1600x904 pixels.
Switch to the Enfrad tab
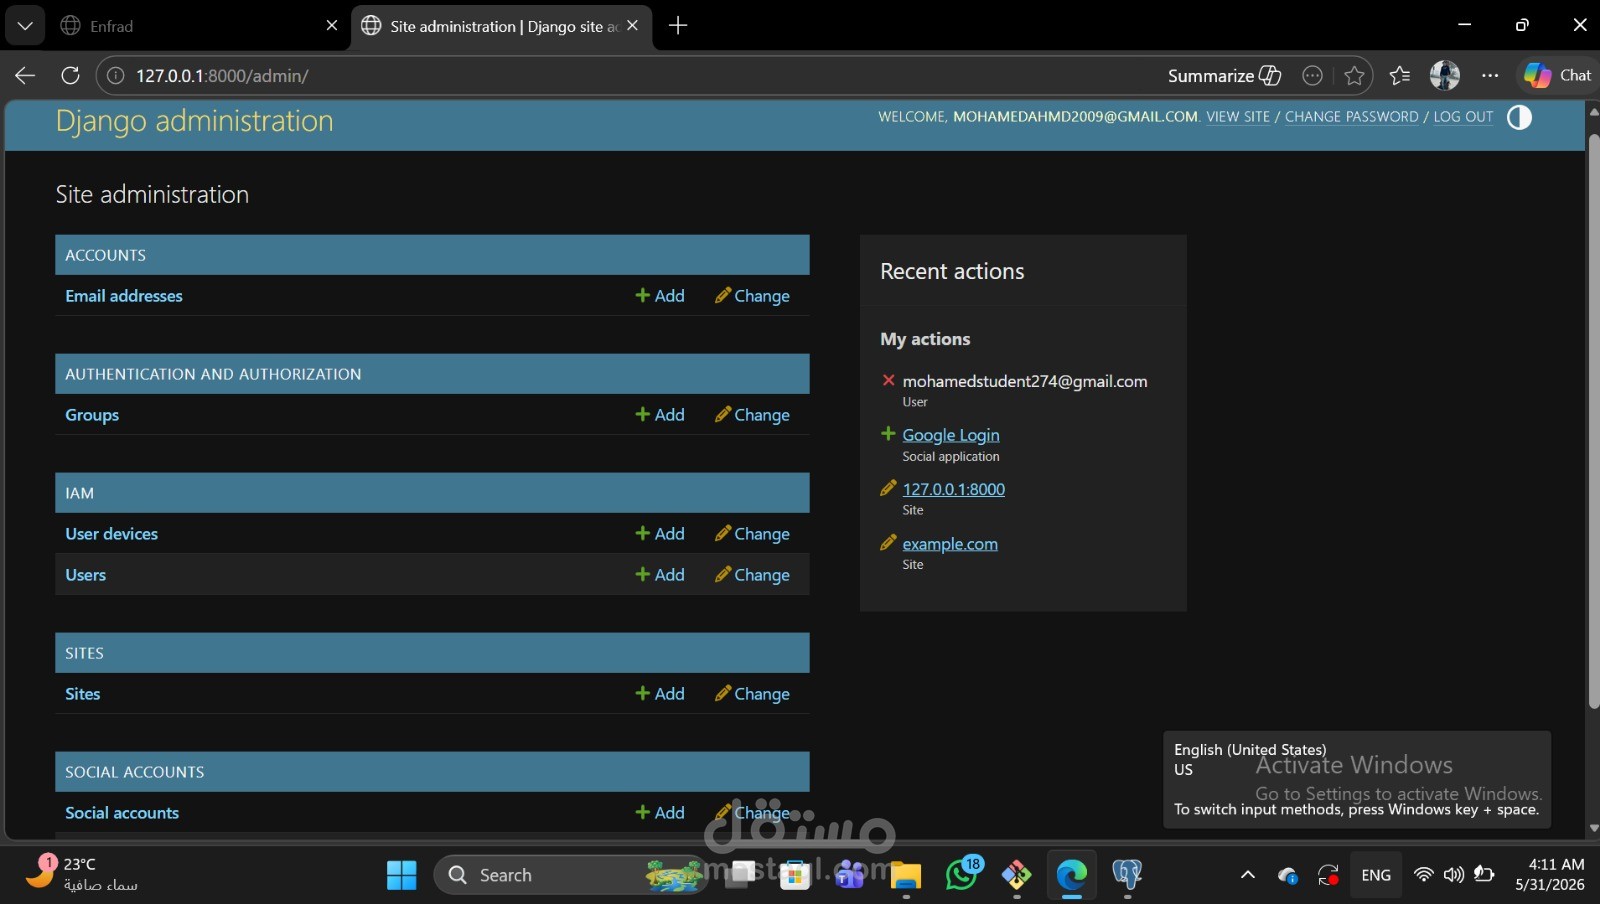[x=198, y=26]
